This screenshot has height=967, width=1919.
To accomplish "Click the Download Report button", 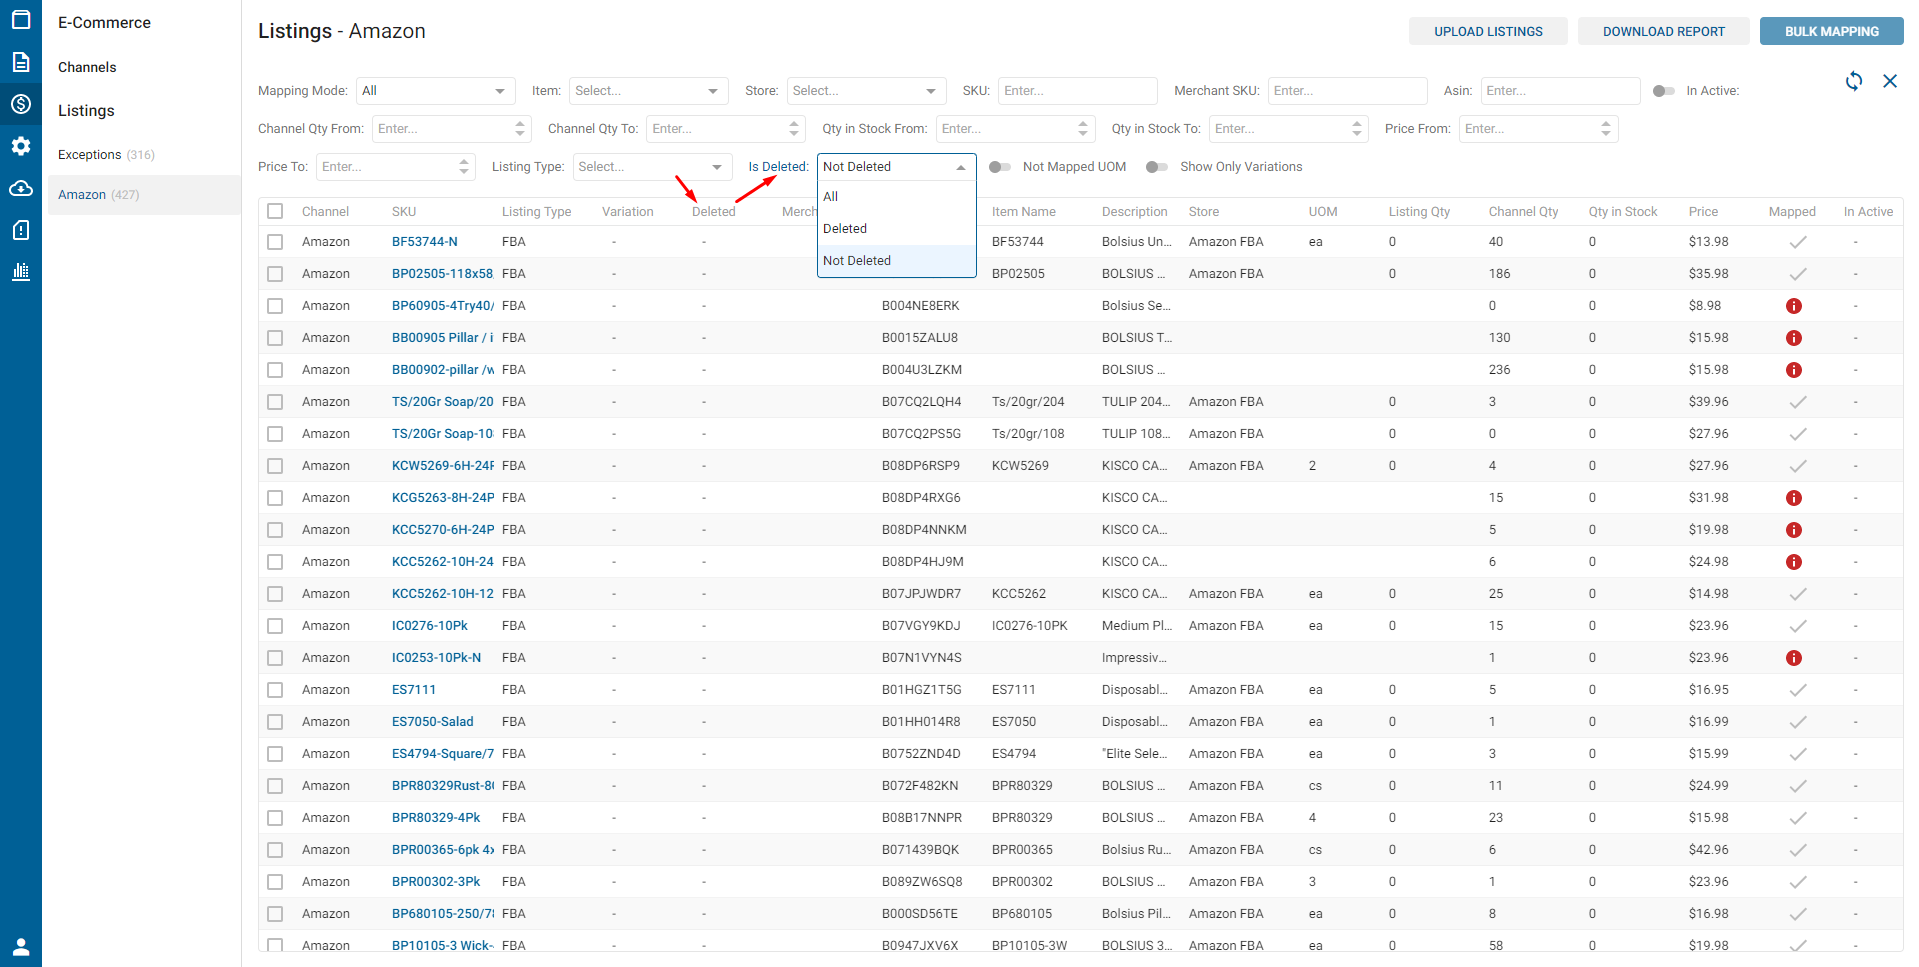I will 1663,32.
